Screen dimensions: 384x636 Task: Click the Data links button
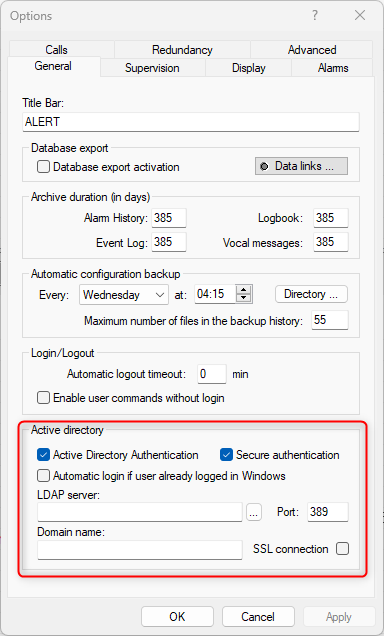(x=301, y=166)
